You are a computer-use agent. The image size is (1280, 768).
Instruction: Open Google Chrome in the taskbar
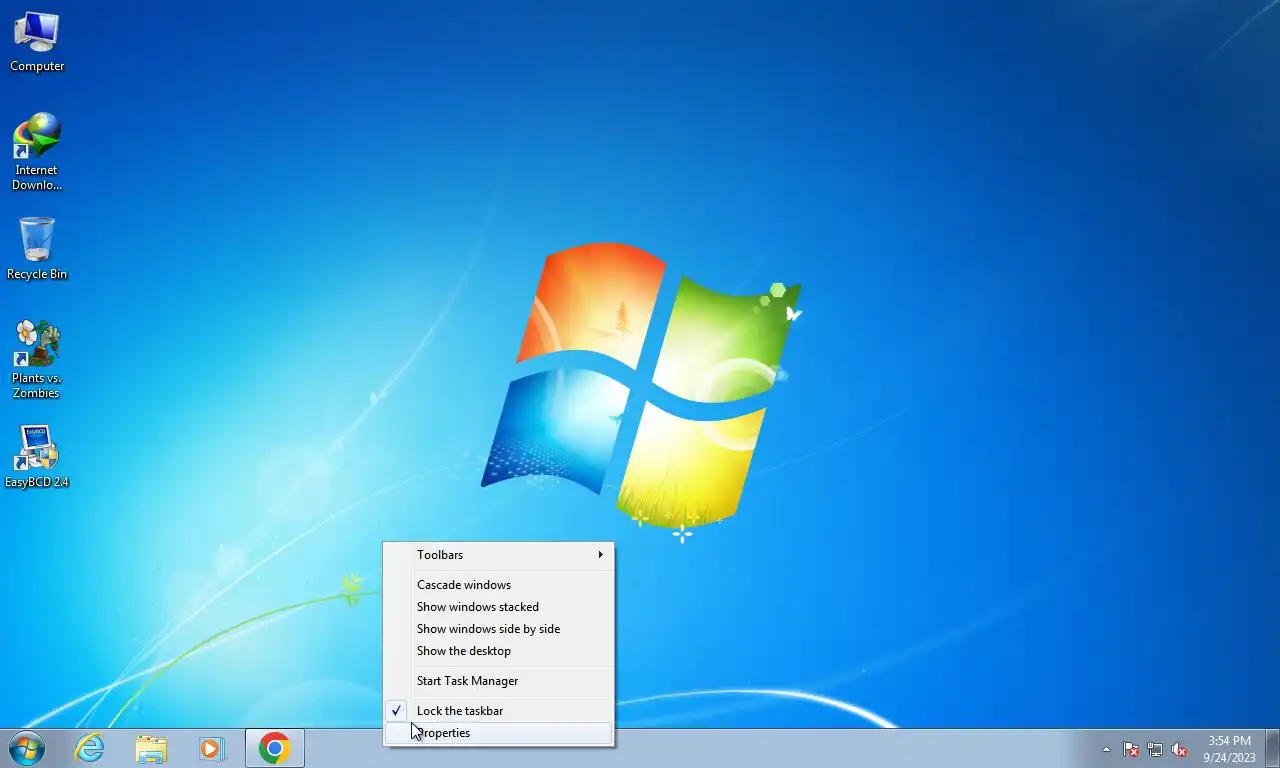coord(274,748)
